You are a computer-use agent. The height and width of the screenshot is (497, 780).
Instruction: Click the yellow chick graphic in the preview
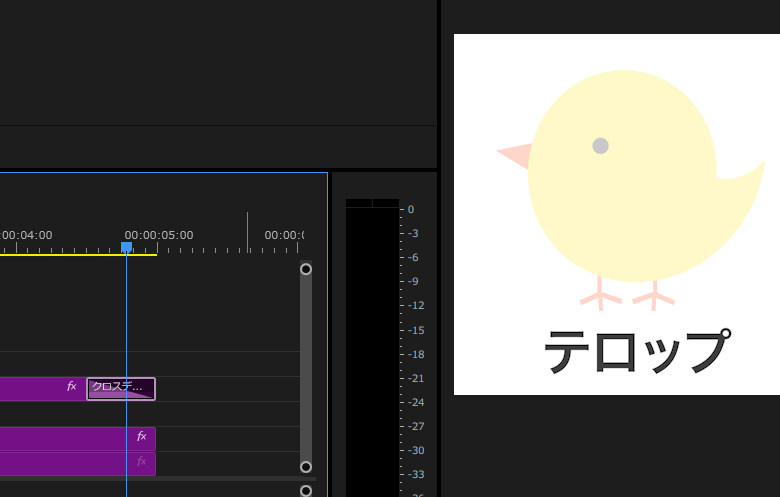tap(631, 189)
